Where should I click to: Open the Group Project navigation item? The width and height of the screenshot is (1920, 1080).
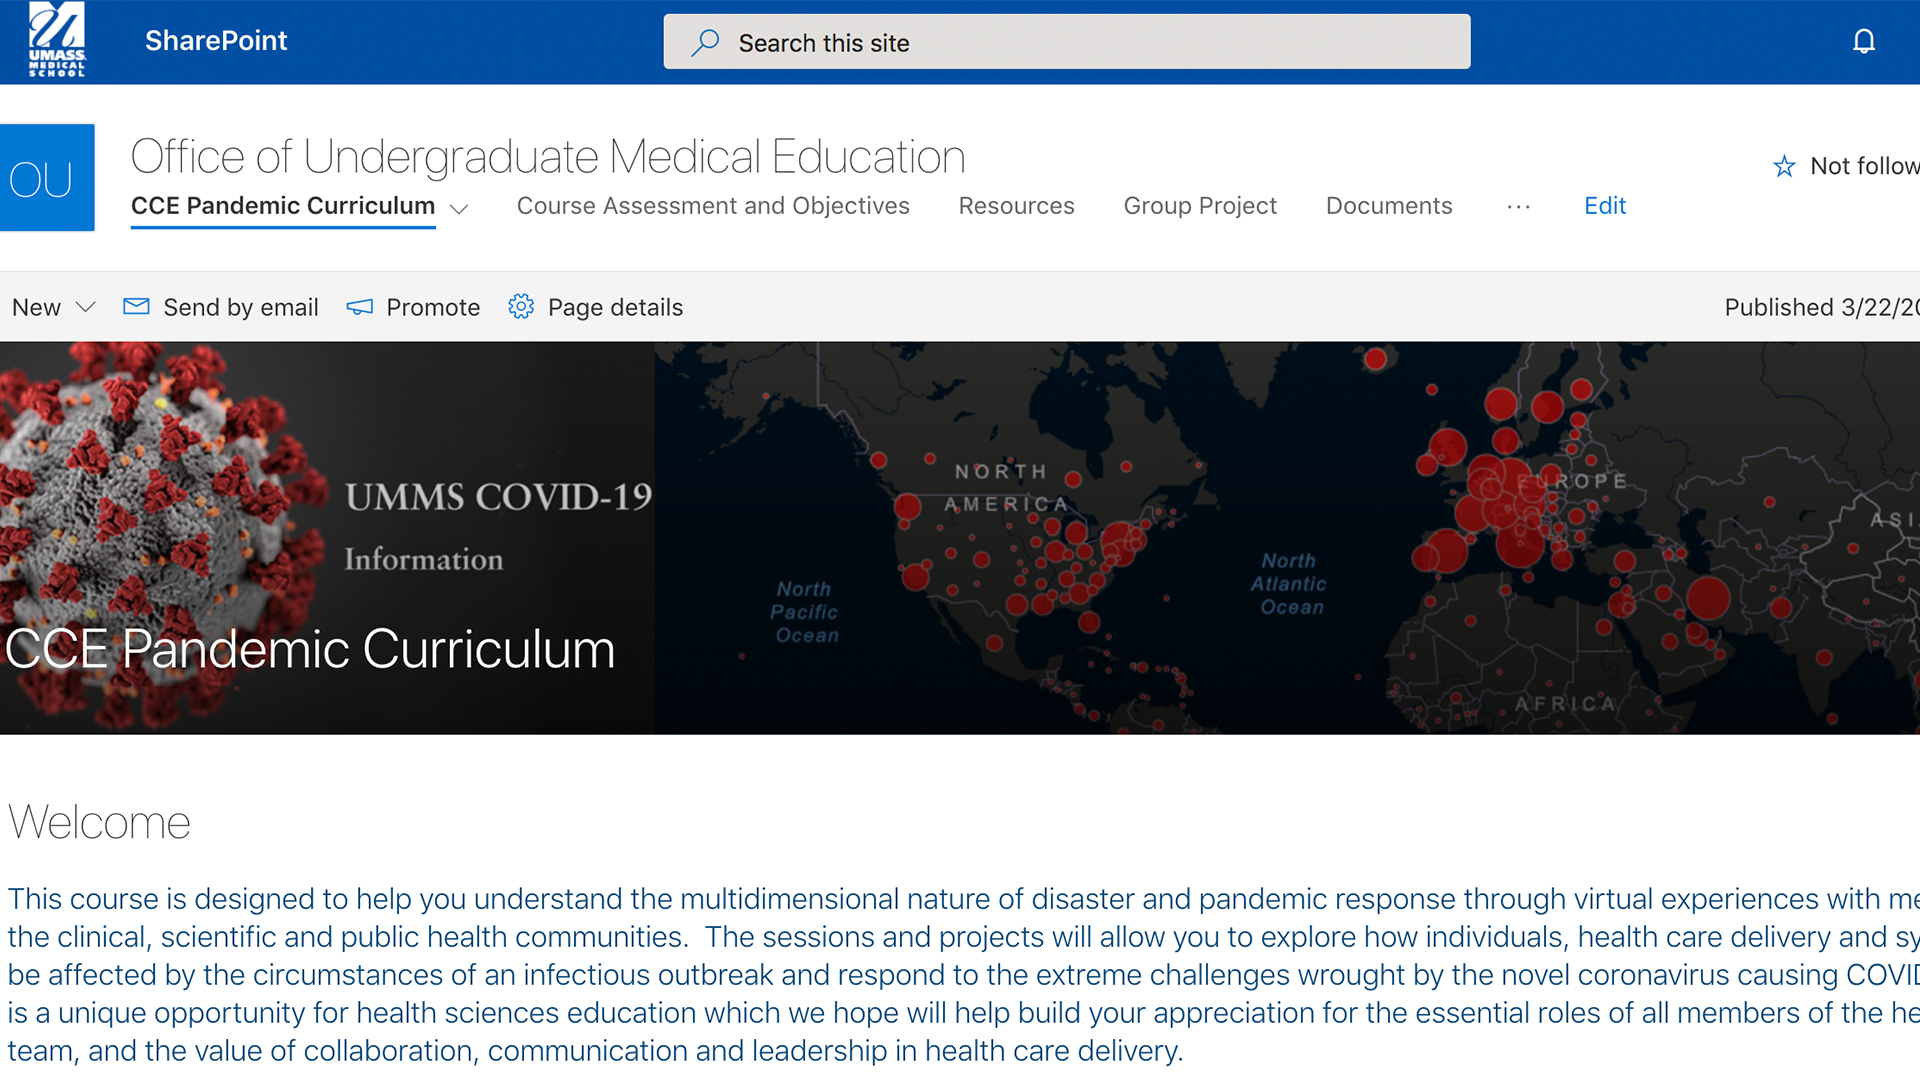click(x=1200, y=206)
